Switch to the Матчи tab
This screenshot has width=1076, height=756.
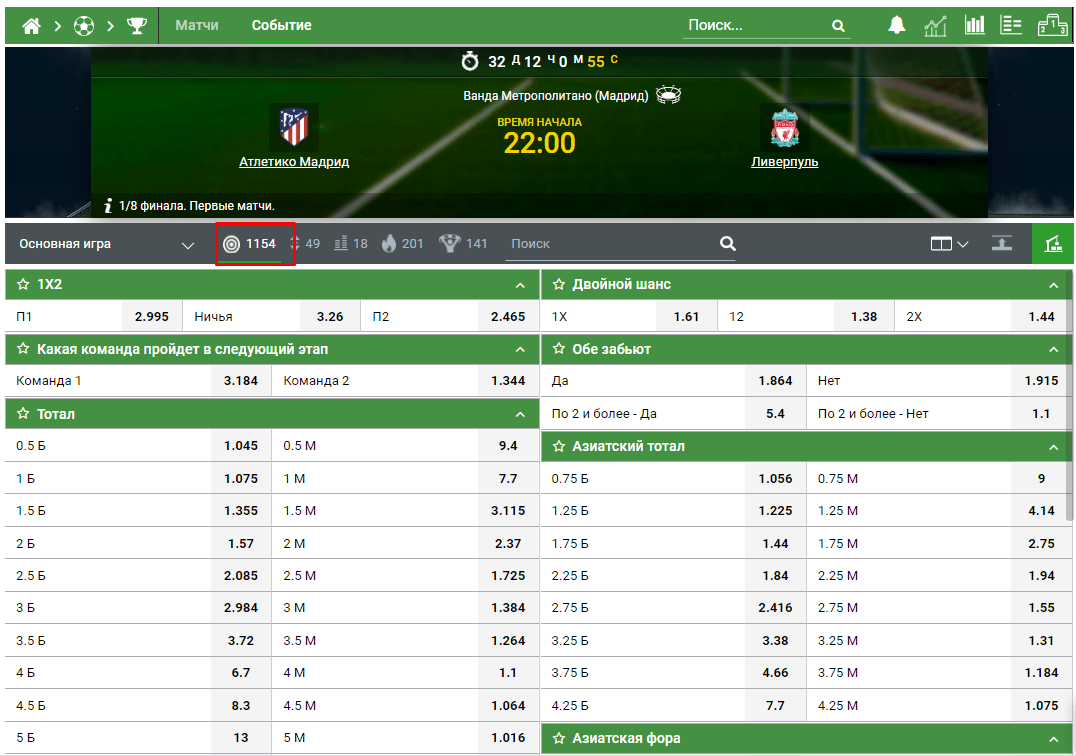tap(197, 26)
